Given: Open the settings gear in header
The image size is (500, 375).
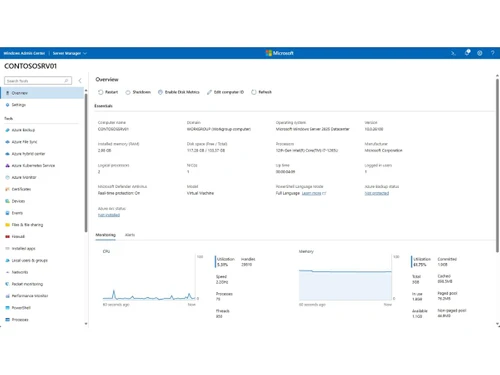Looking at the screenshot, I should click(x=480, y=53).
